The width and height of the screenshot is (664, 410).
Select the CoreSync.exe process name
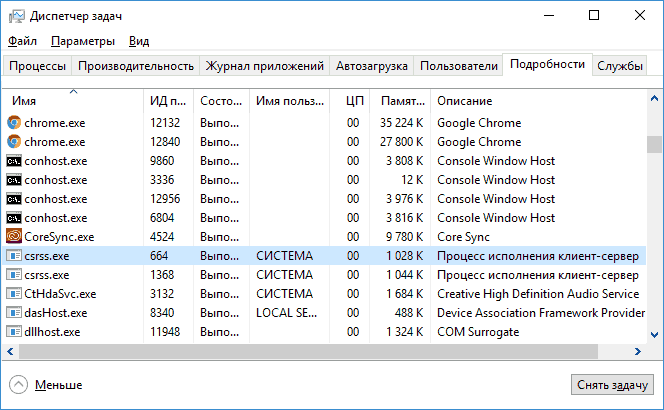59,237
